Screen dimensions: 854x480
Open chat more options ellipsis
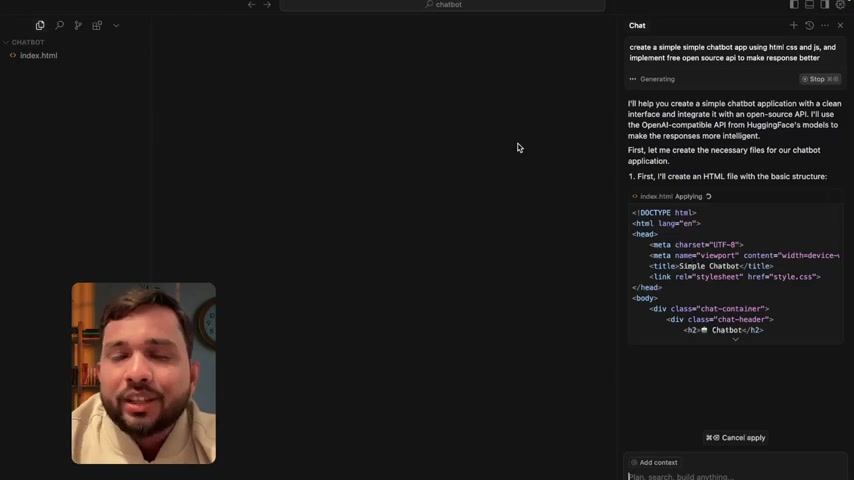825,26
